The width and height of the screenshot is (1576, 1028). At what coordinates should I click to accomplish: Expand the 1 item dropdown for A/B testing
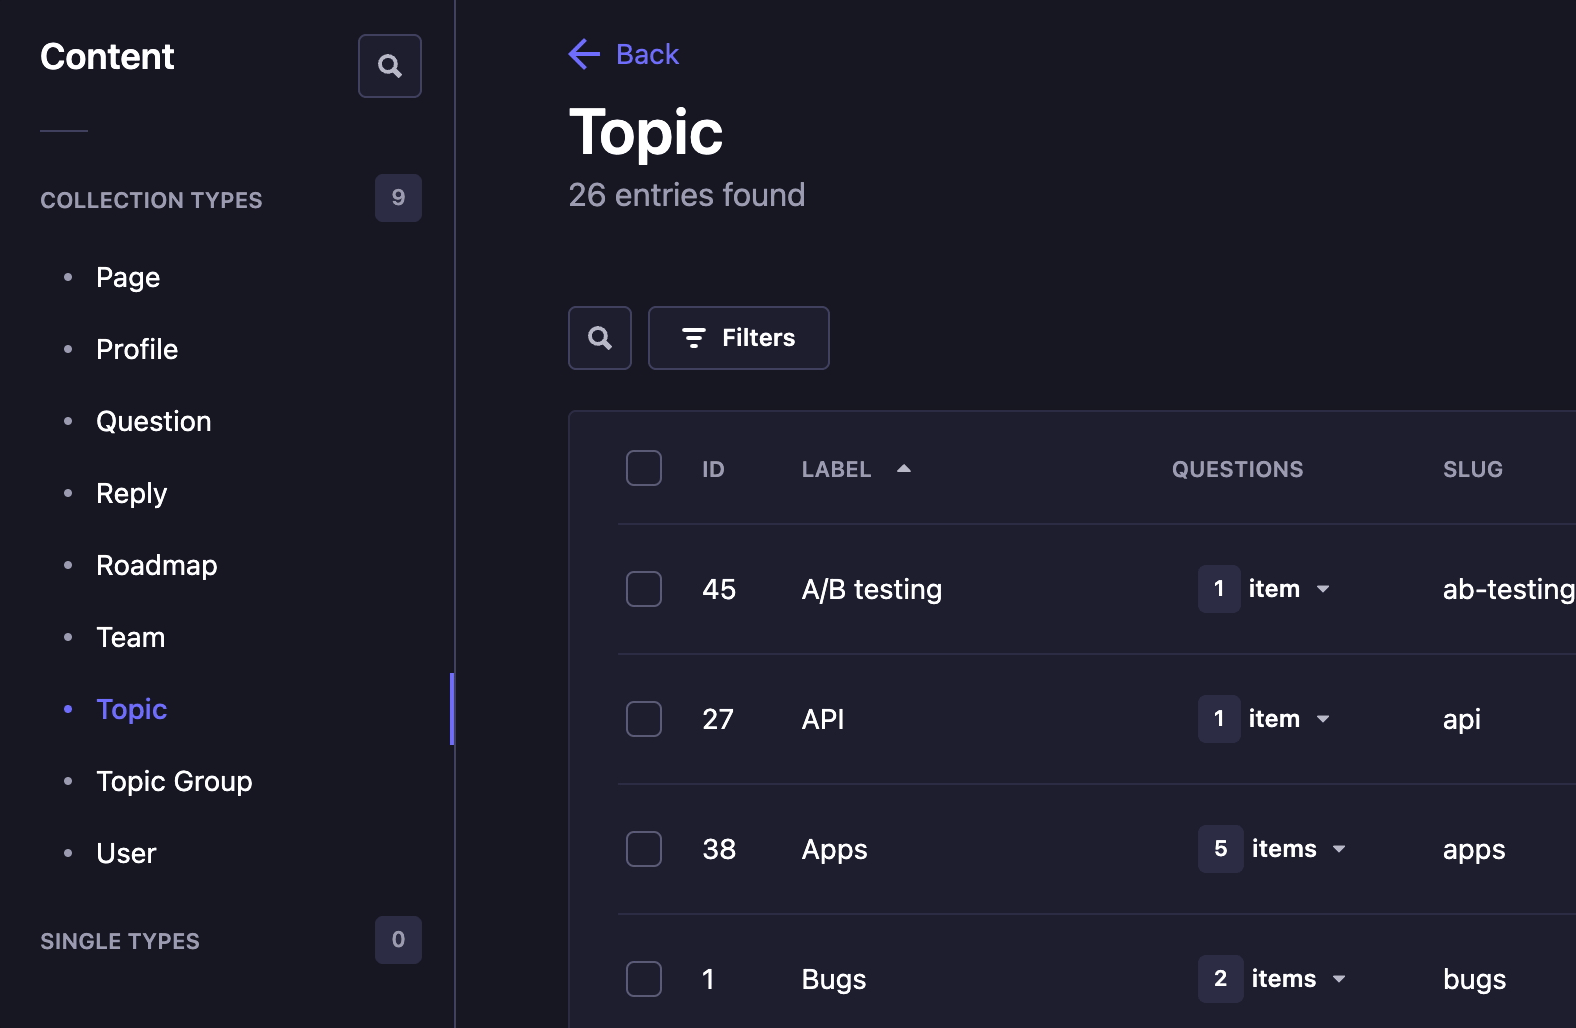click(1265, 589)
